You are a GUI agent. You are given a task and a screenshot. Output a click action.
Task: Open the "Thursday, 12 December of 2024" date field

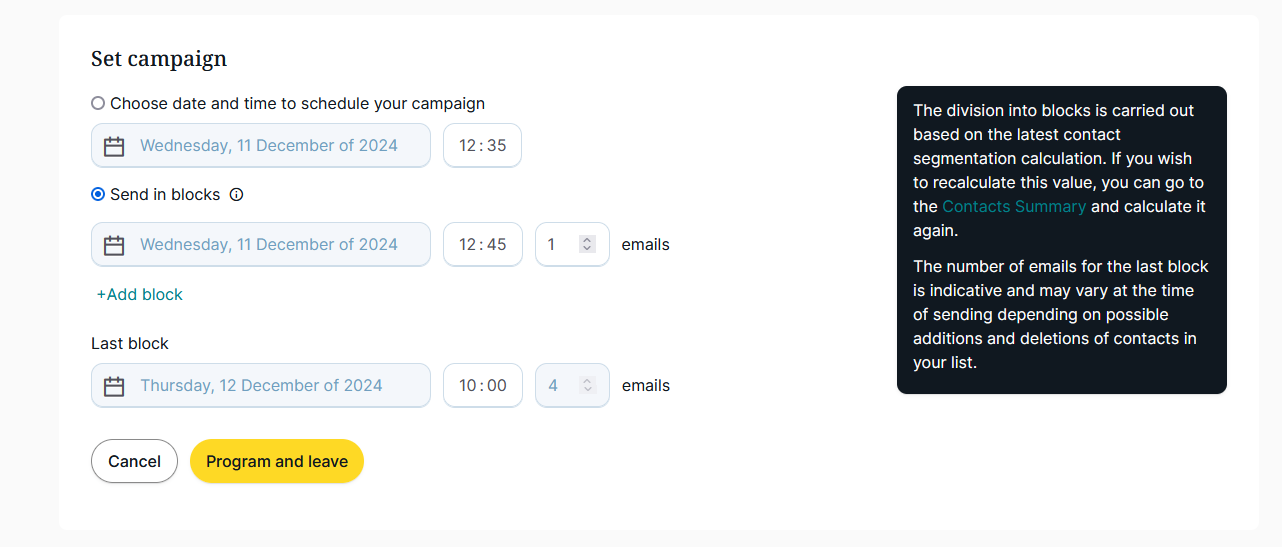tap(261, 385)
